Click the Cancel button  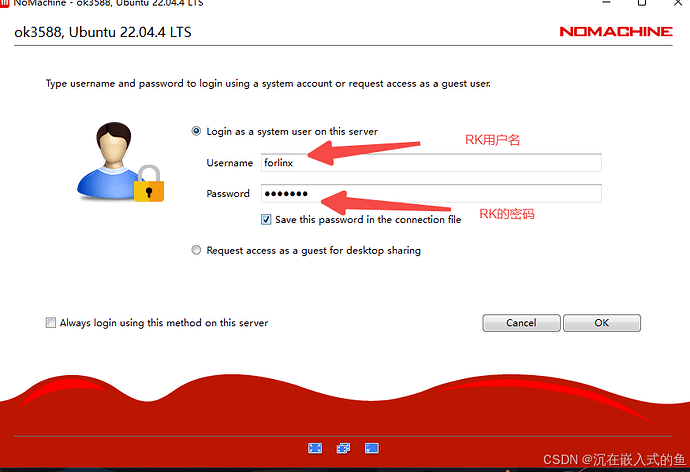tap(521, 323)
